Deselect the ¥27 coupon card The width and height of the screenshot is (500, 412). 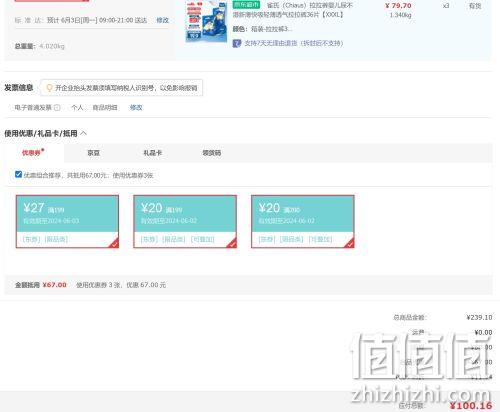(67, 222)
